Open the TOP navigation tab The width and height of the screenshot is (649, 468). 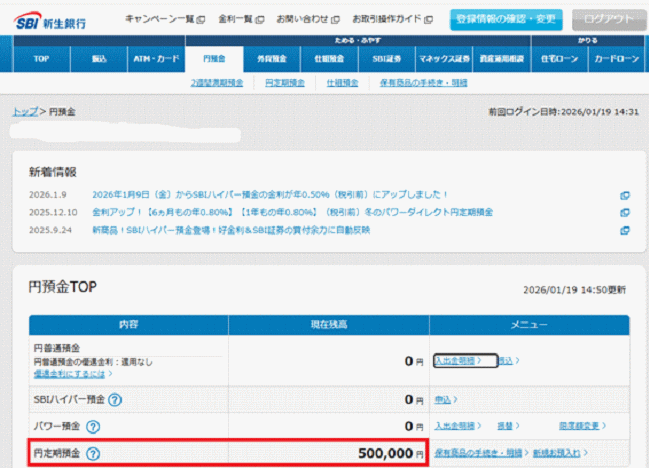coord(41,60)
